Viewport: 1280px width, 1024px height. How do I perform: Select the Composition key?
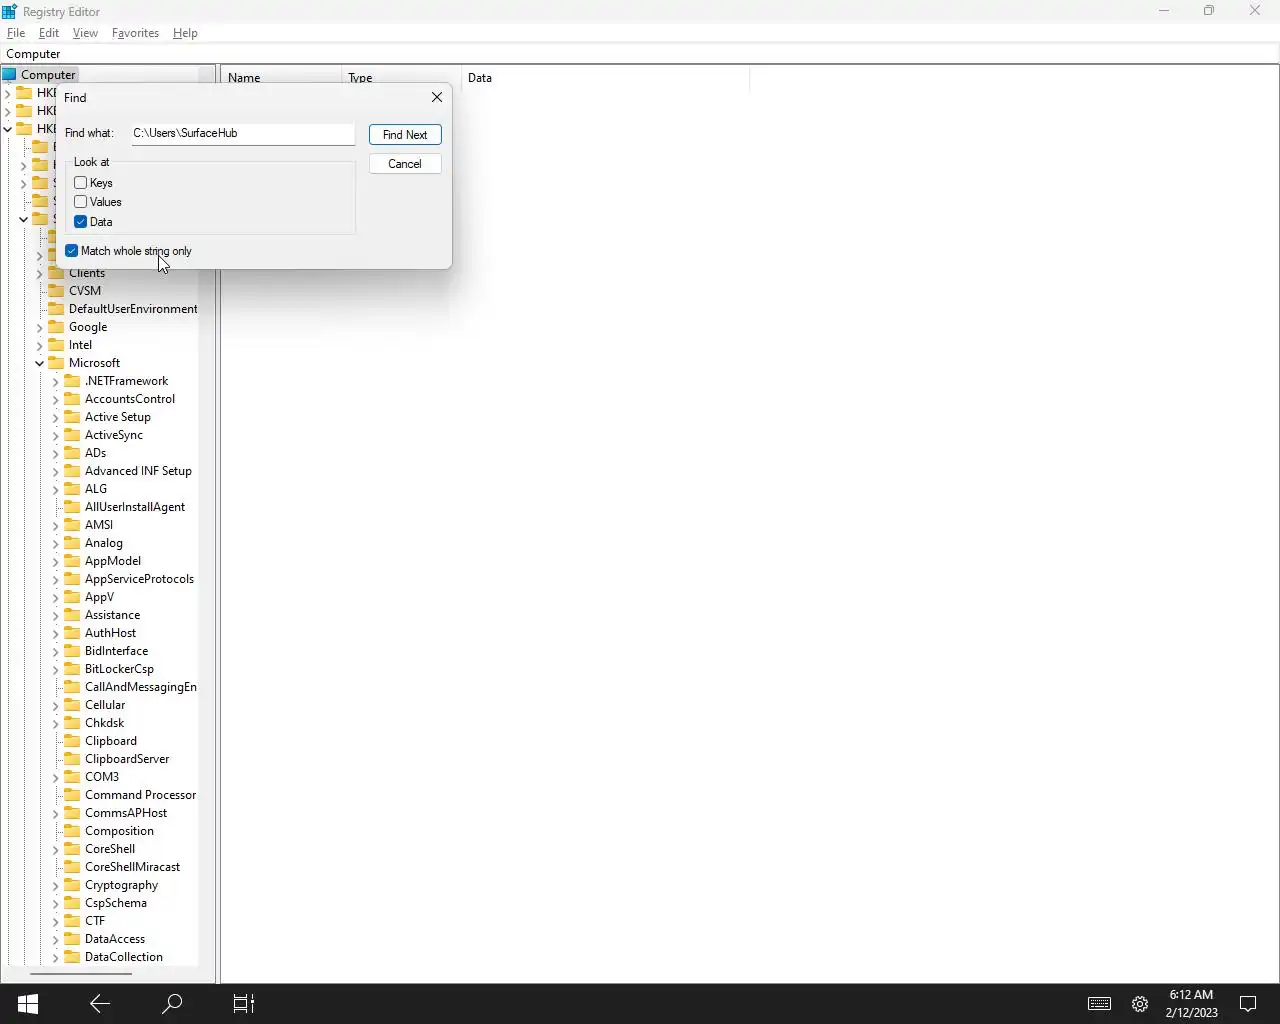point(119,831)
